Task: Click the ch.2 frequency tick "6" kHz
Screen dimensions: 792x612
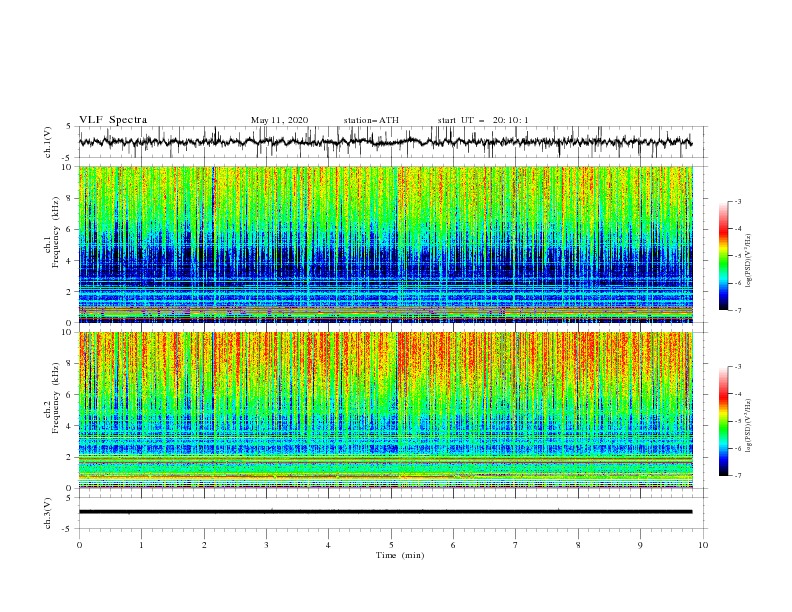Action: coord(69,395)
